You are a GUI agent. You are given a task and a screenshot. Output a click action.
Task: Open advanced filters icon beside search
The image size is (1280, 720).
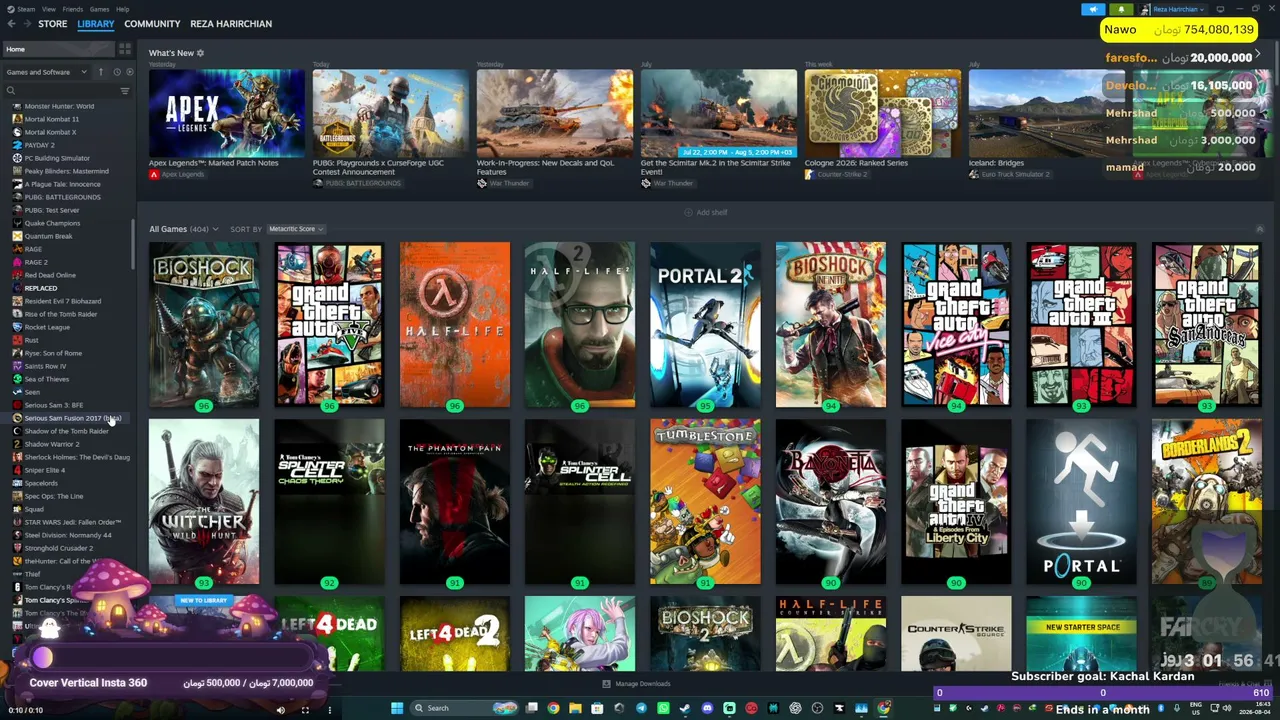coord(125,91)
